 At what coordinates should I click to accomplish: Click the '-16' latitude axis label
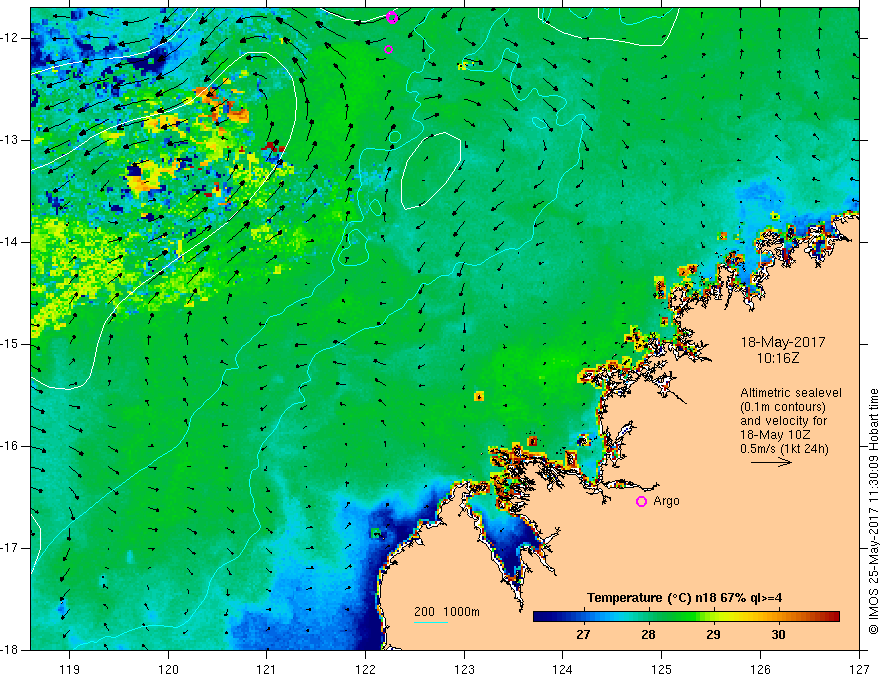coord(12,446)
